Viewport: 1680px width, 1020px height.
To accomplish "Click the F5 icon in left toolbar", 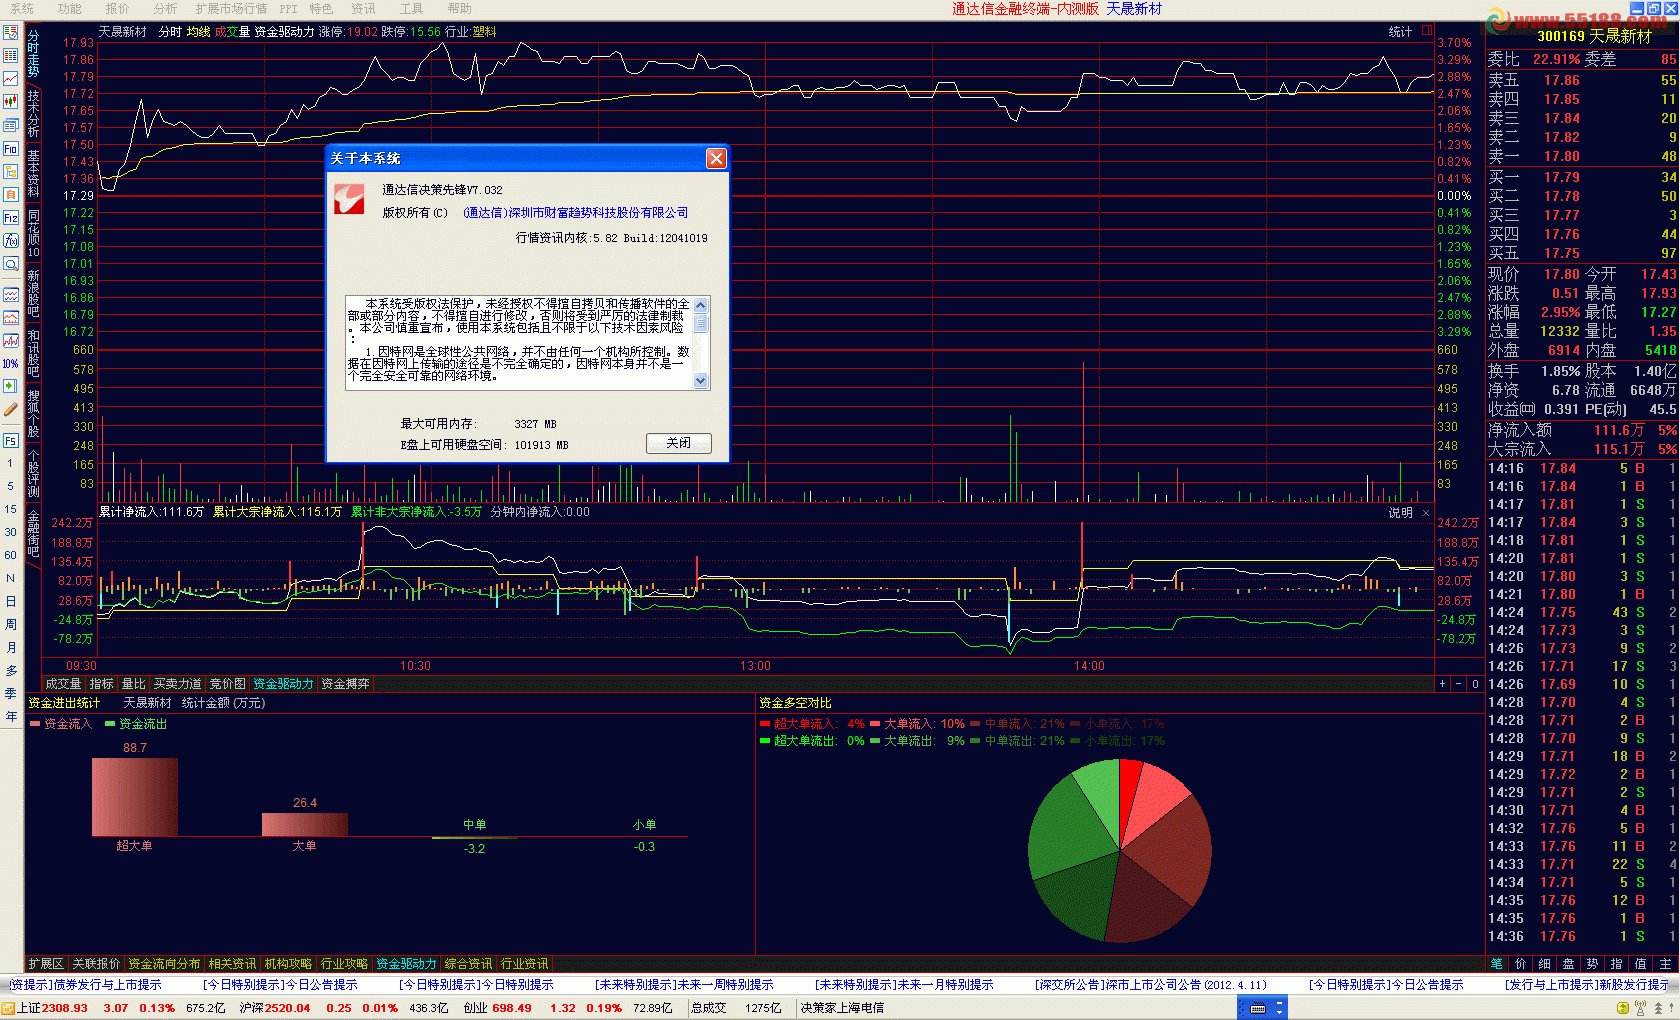I will [11, 440].
